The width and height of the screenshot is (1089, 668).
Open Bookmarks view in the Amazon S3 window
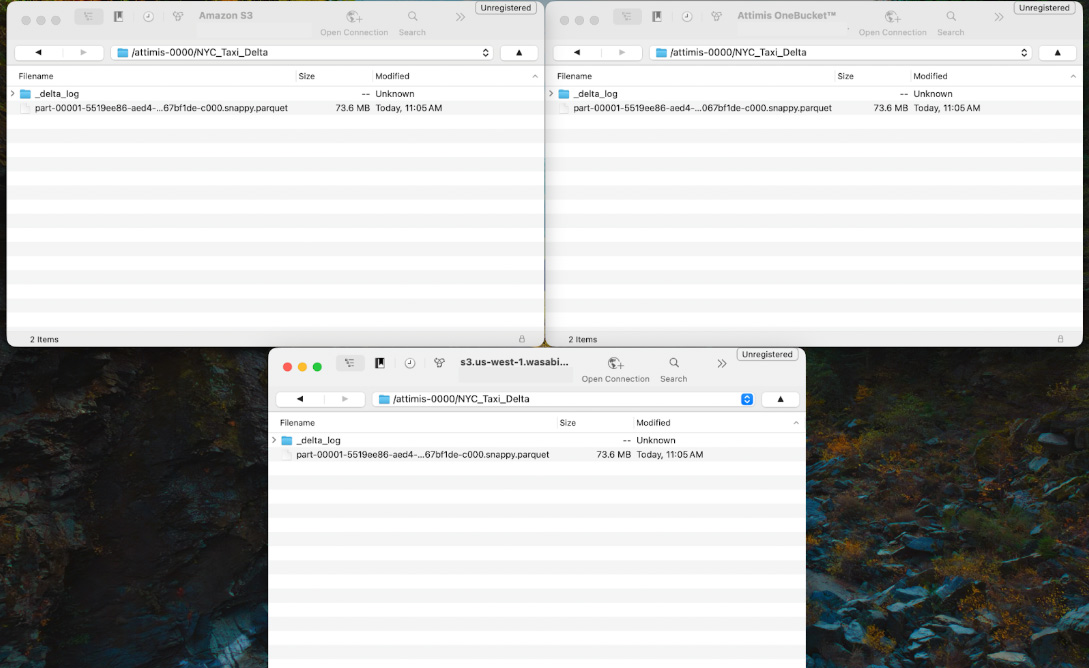119,17
